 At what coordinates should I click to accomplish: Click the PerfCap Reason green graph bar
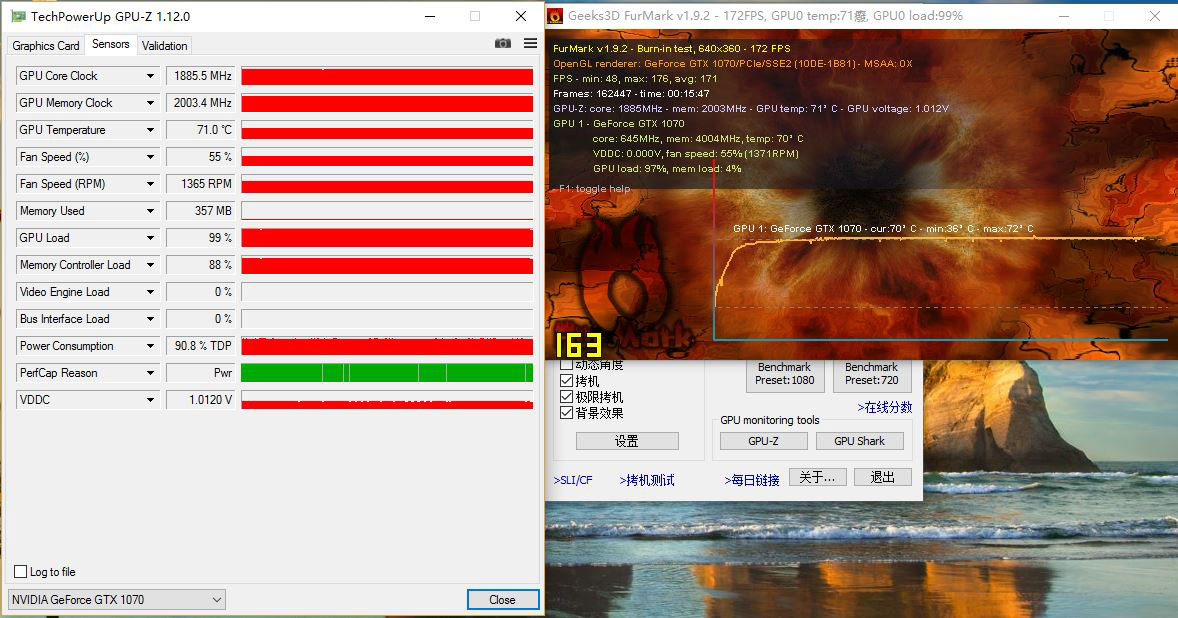coord(387,373)
